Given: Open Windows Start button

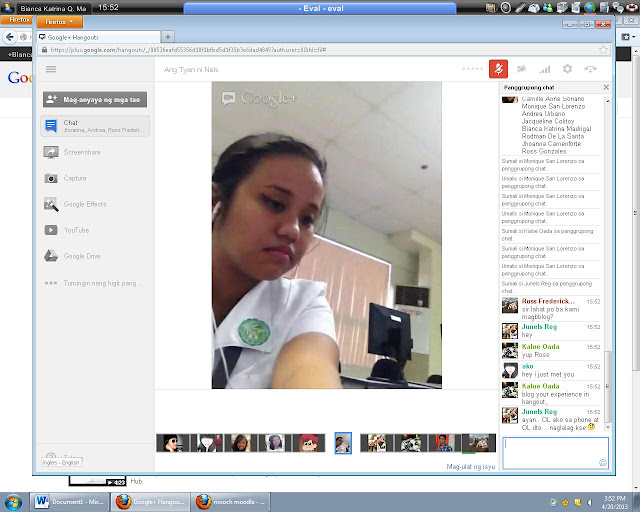Looking at the screenshot, I should (13, 502).
